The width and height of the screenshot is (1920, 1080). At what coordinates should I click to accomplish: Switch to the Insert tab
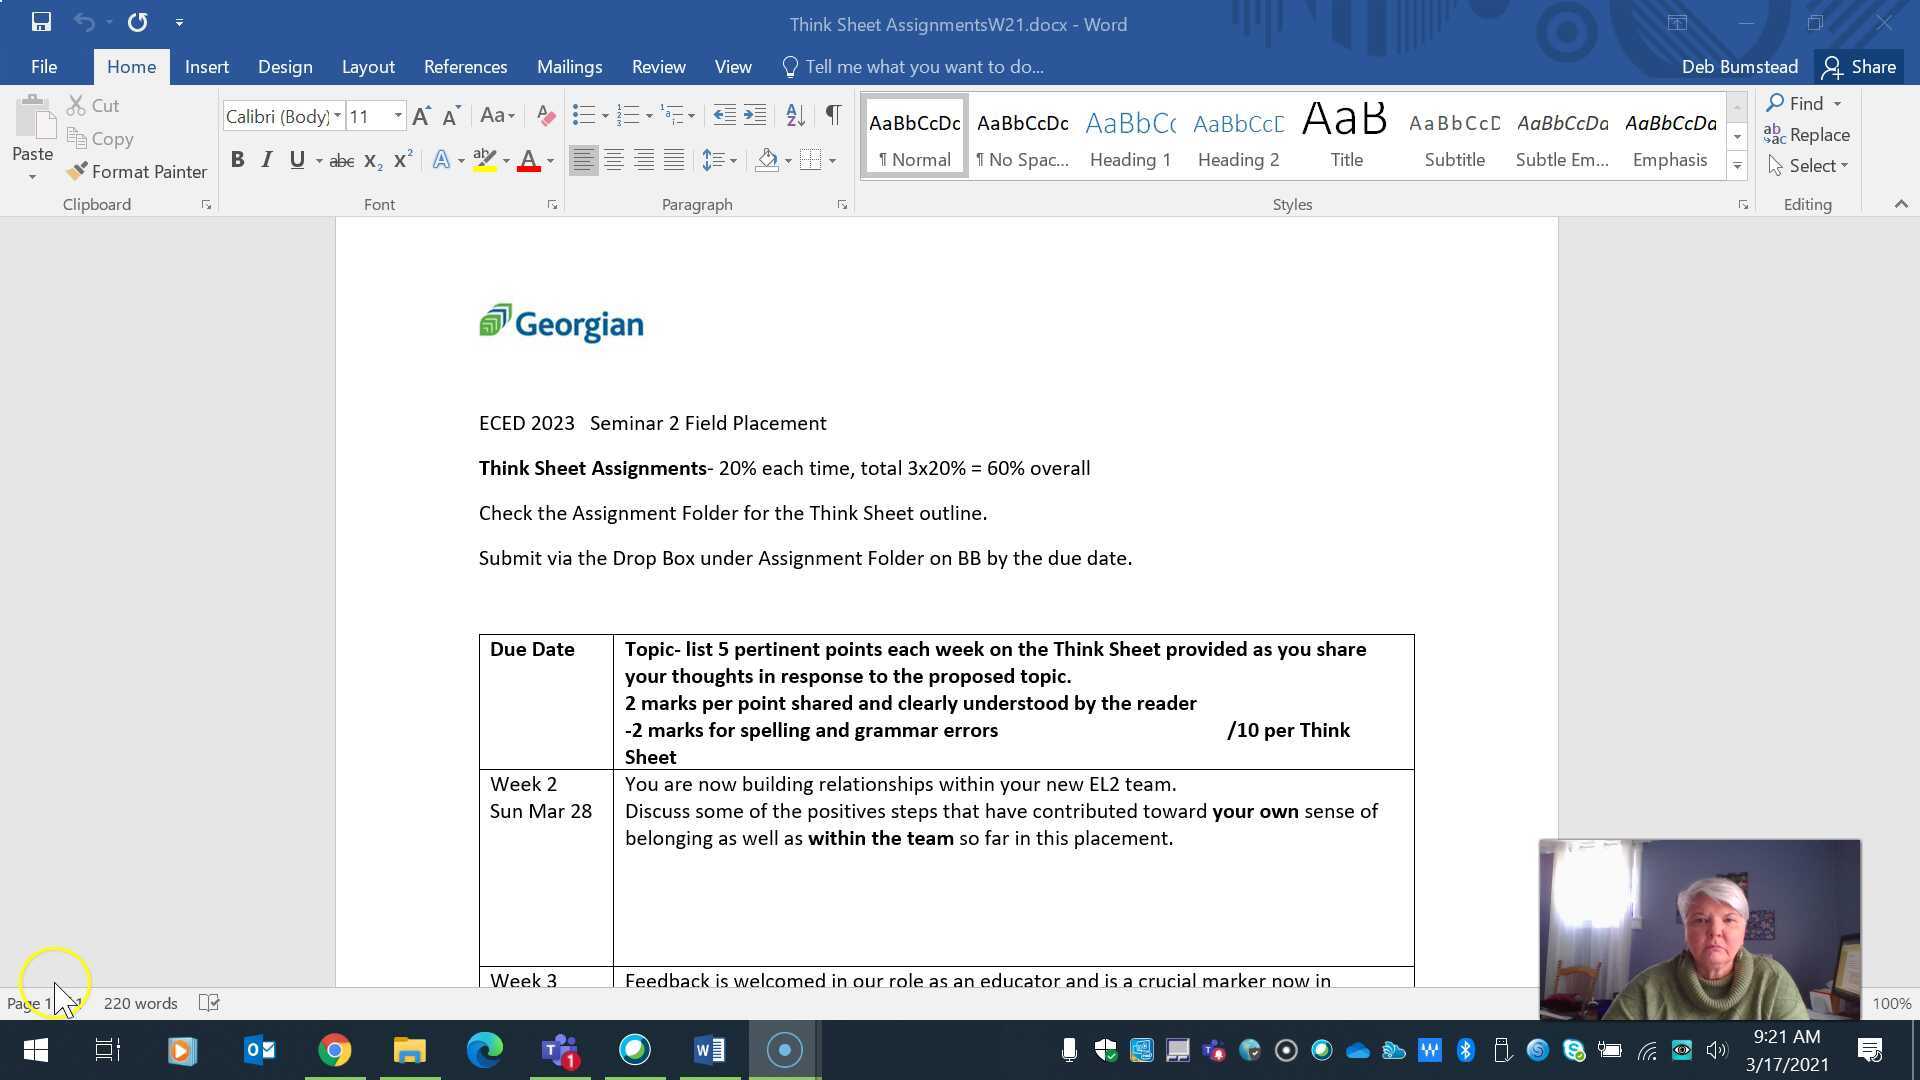pos(206,66)
